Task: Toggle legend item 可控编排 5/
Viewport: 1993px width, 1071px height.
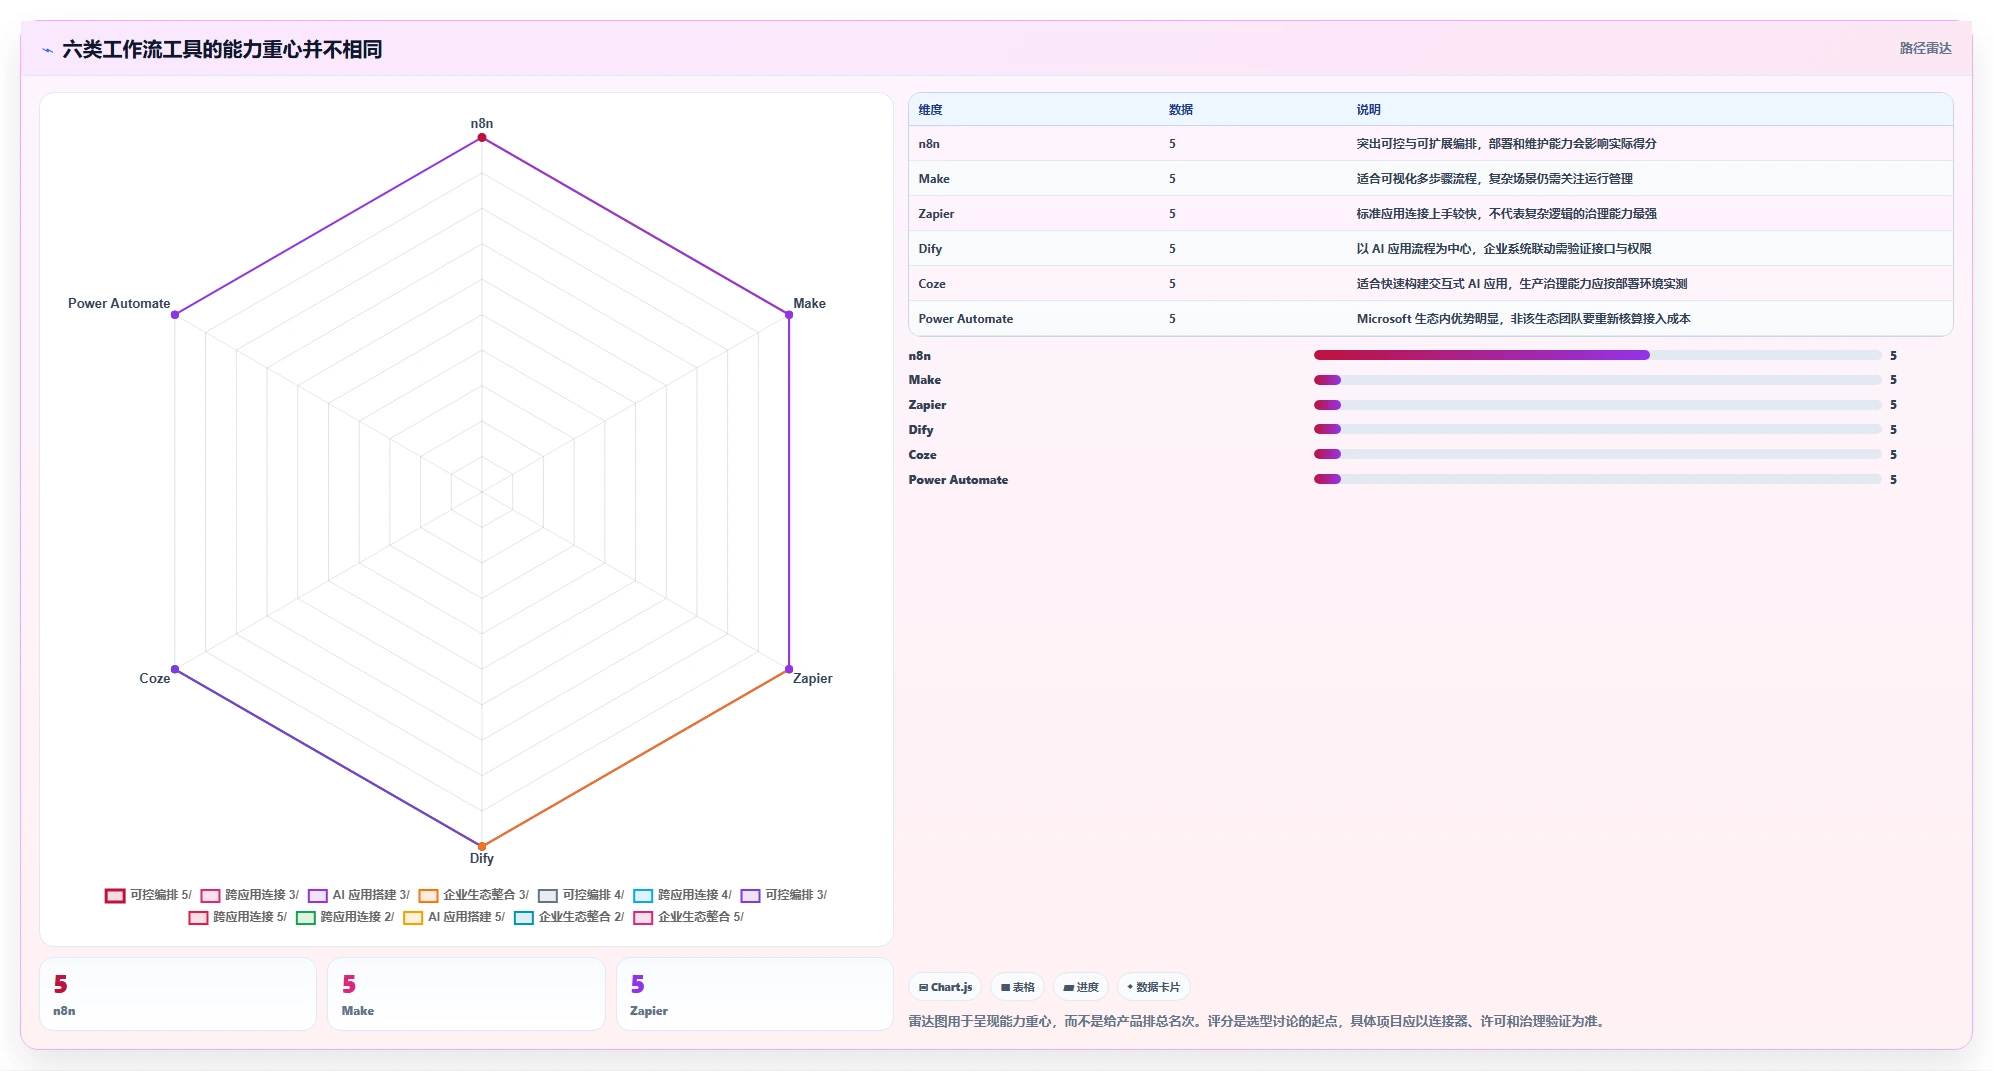Action: [148, 895]
